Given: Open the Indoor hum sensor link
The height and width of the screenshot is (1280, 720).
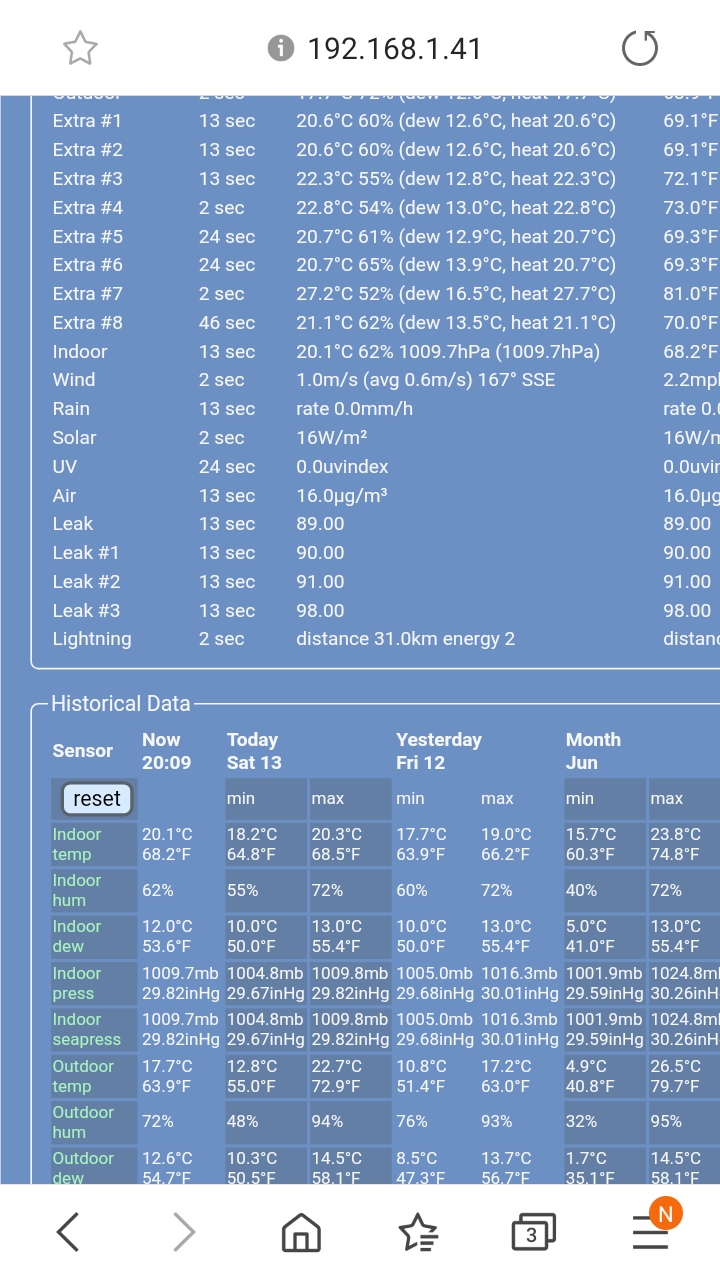Looking at the screenshot, I should click(x=77, y=890).
